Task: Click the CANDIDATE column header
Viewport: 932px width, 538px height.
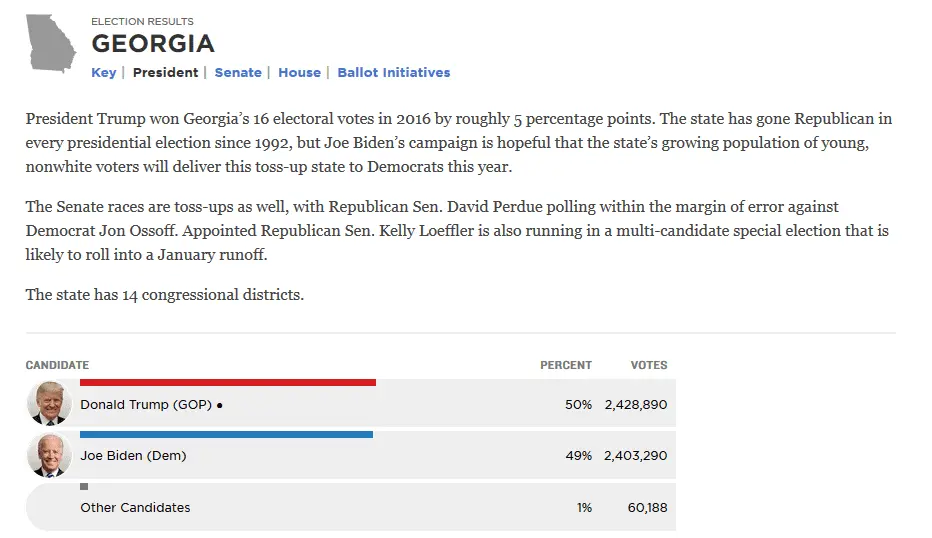Action: [57, 365]
